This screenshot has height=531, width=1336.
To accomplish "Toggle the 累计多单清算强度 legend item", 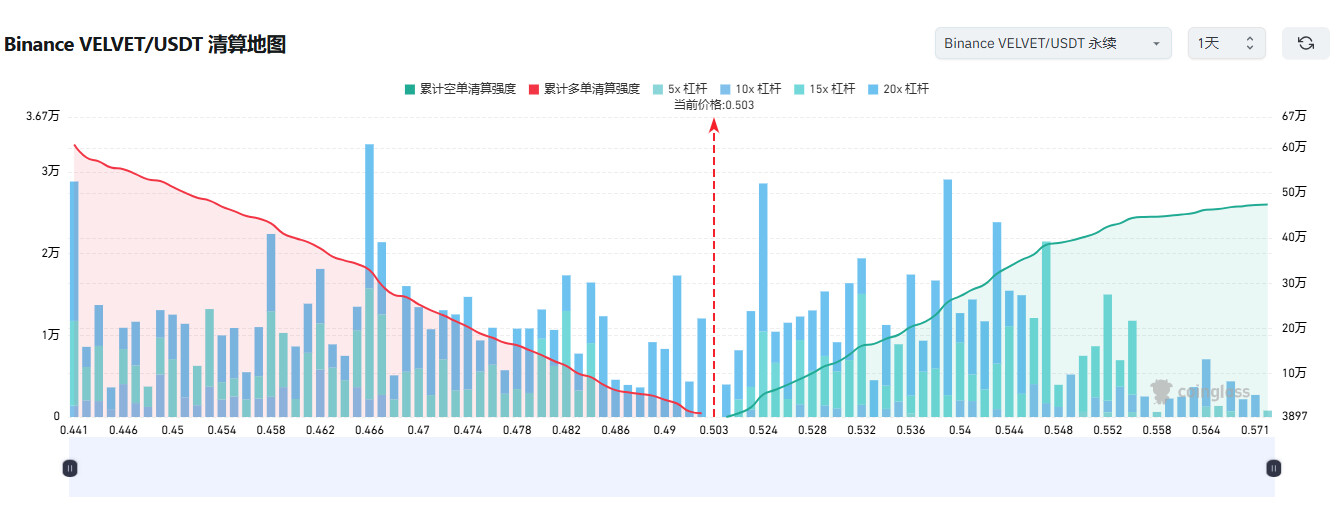I will point(583,89).
